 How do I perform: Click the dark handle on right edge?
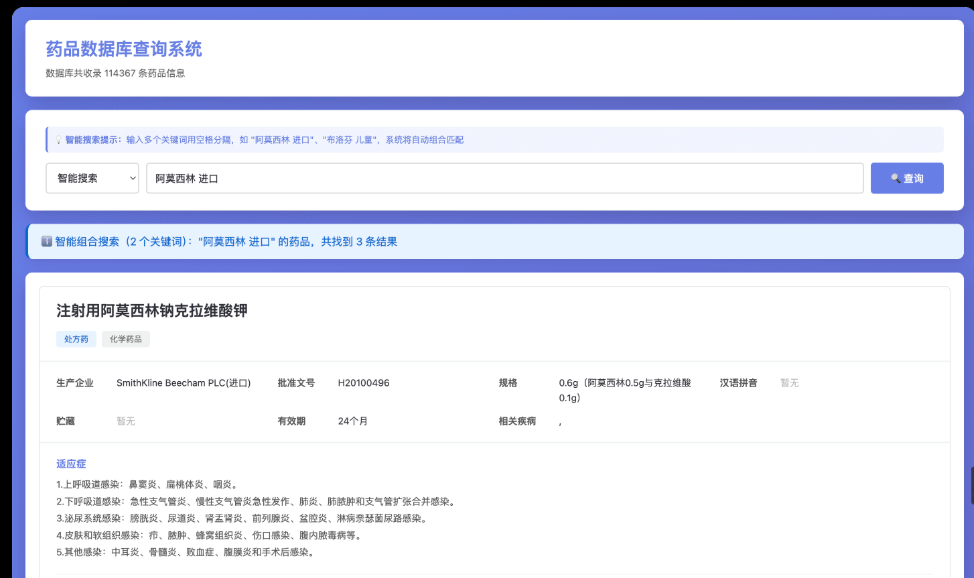(971, 485)
